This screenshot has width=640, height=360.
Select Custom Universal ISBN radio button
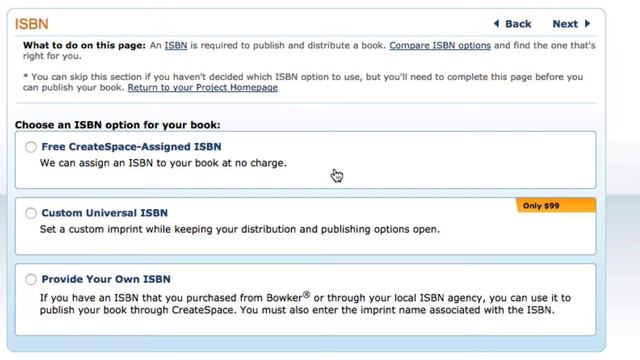pyautogui.click(x=31, y=213)
